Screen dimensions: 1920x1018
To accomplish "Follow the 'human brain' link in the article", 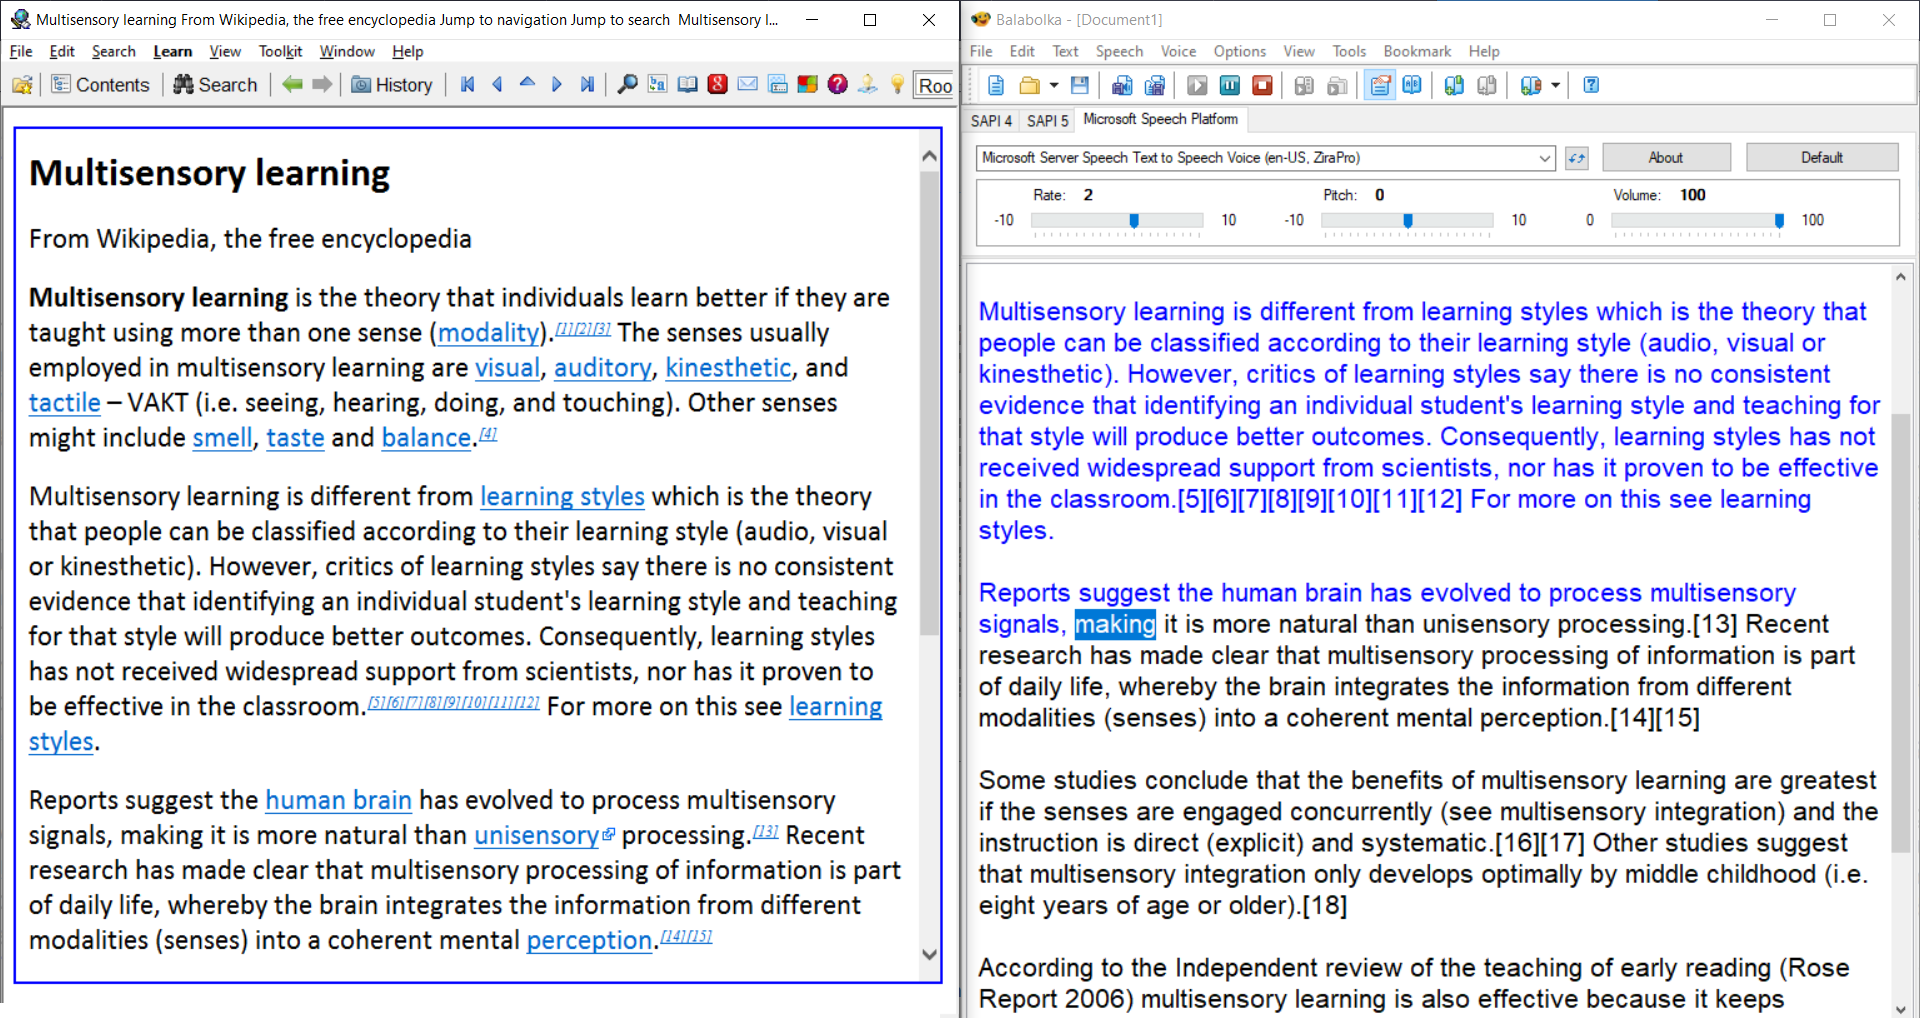I will 338,800.
